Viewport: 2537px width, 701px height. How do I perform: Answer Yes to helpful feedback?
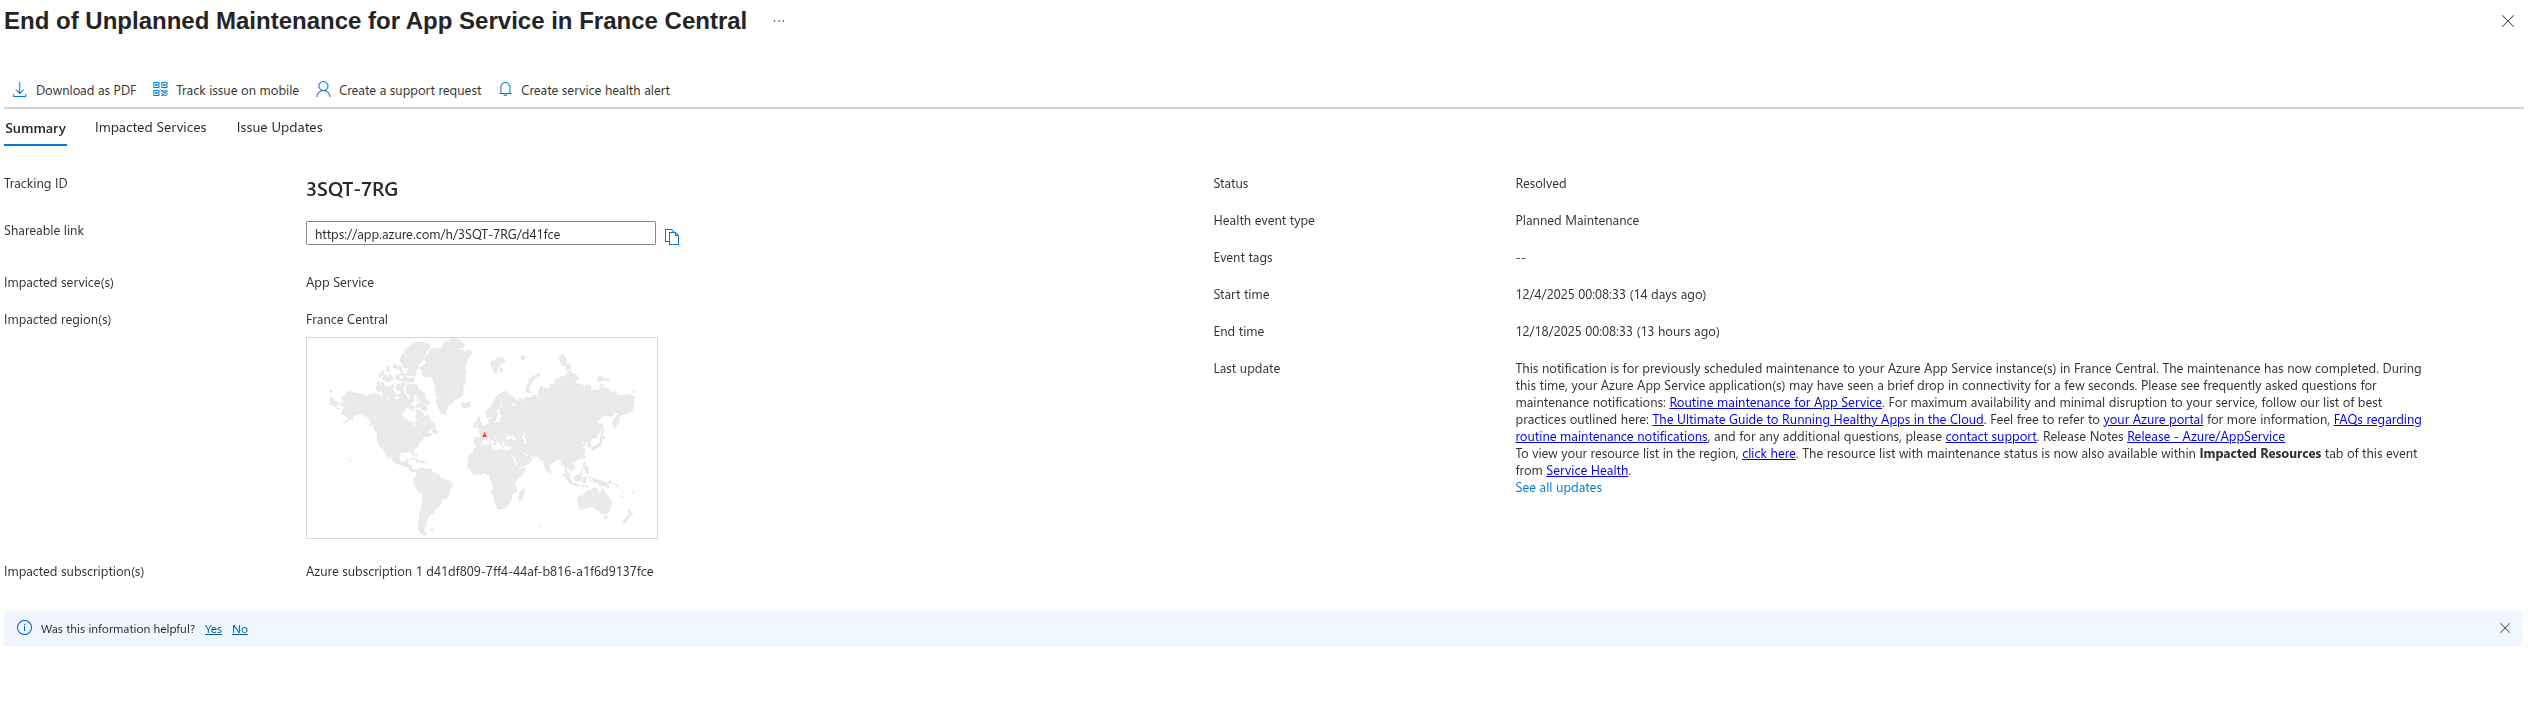coord(213,629)
